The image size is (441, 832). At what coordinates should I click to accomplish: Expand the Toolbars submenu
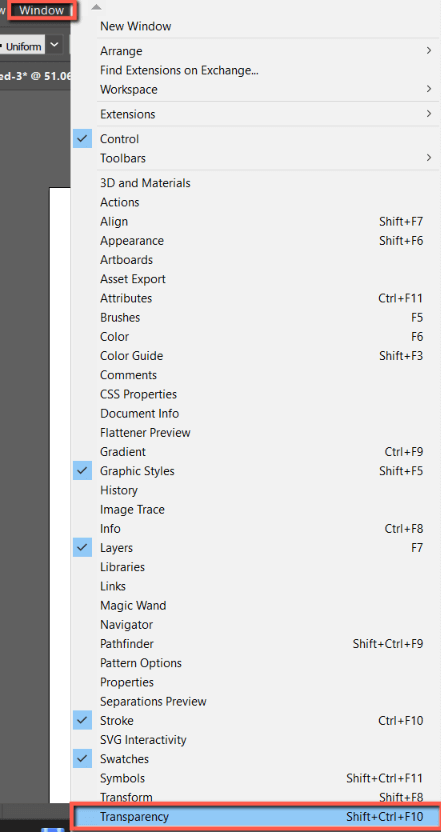(256, 158)
